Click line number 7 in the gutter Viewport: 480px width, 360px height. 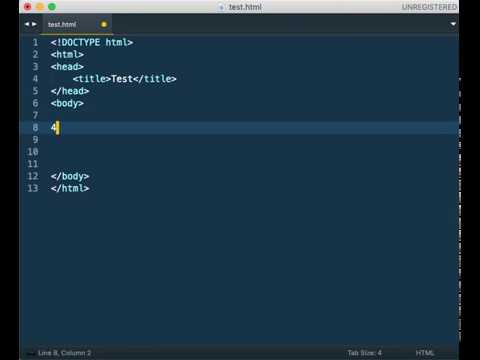(35, 115)
